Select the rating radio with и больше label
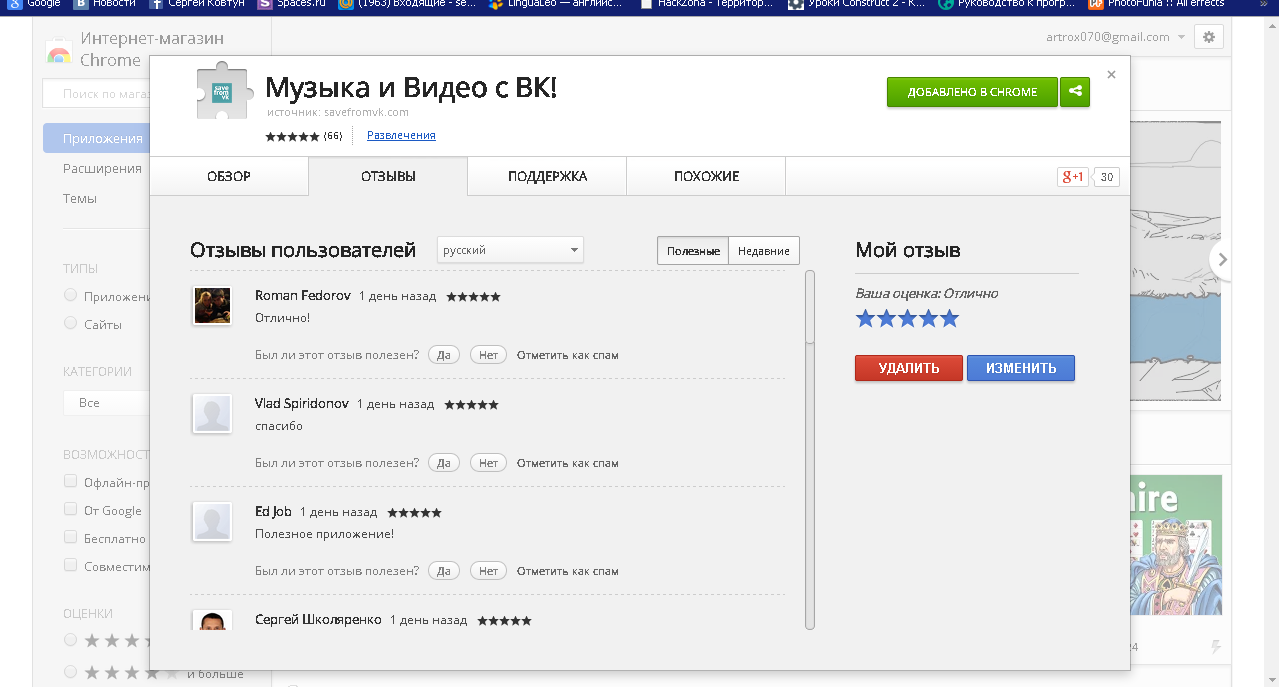Image resolution: width=1279 pixels, height=687 pixels. tap(70, 672)
